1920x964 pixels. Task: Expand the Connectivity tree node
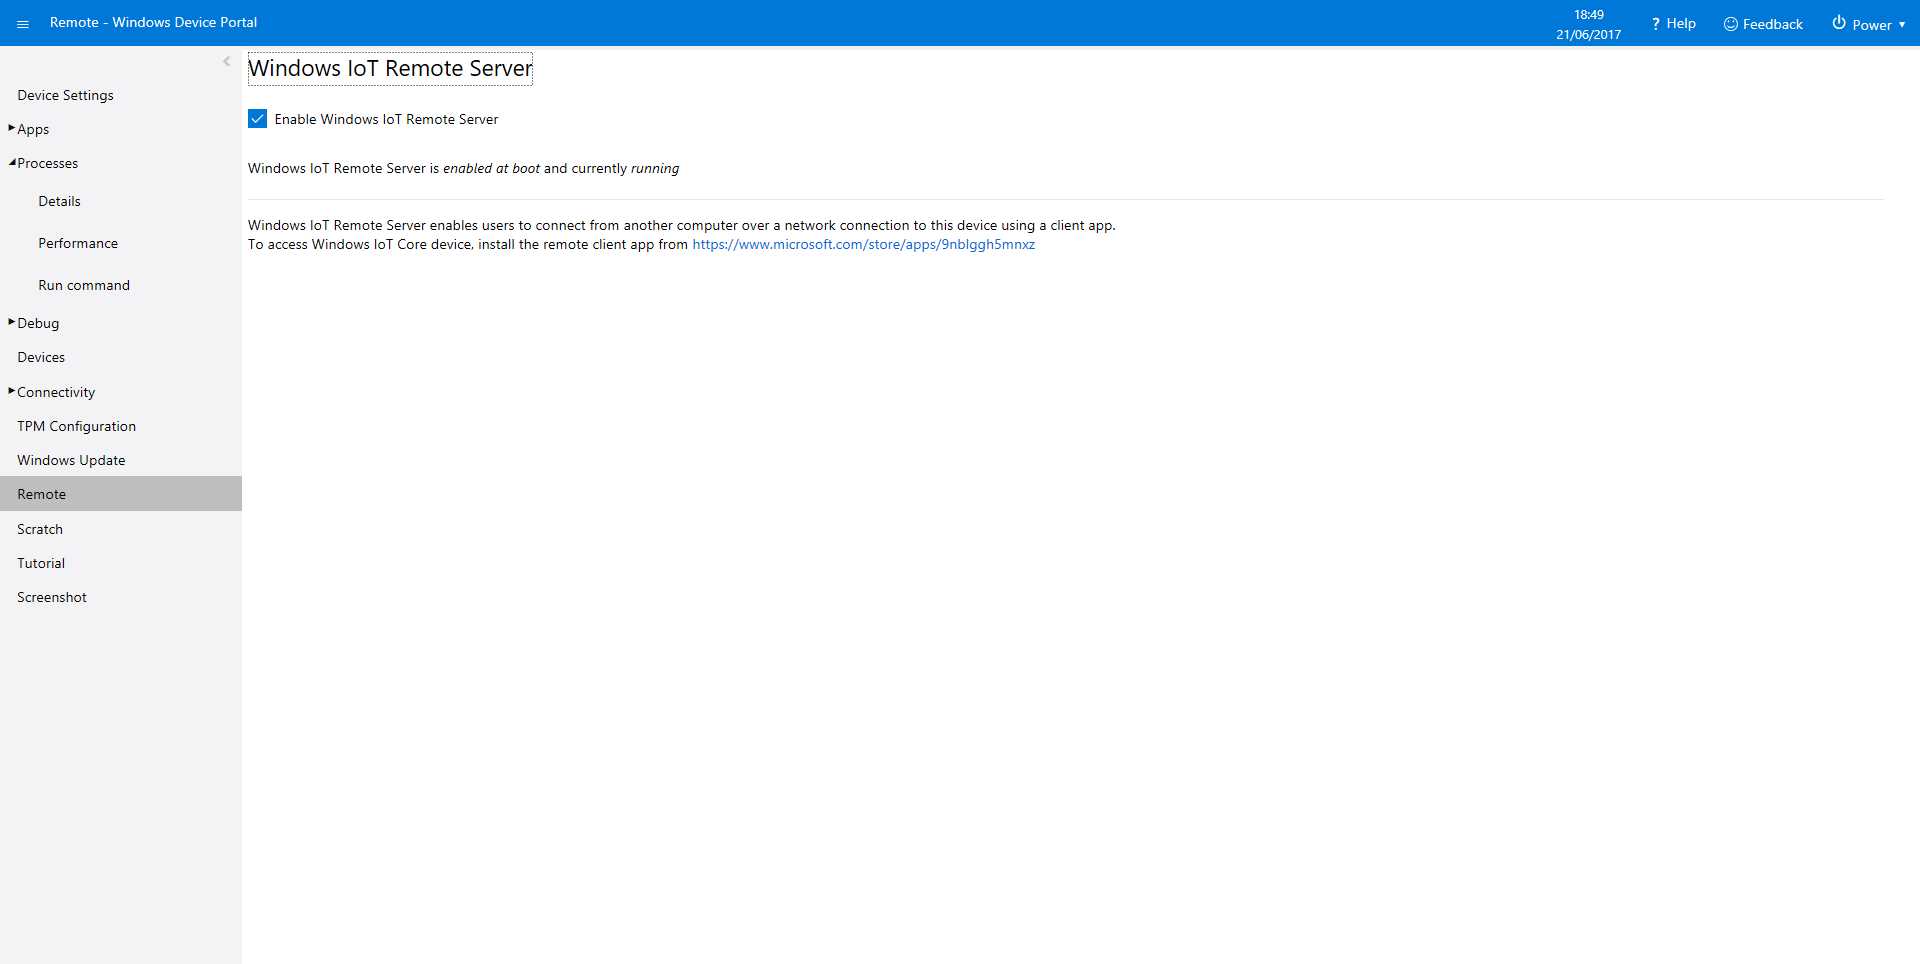[11, 390]
